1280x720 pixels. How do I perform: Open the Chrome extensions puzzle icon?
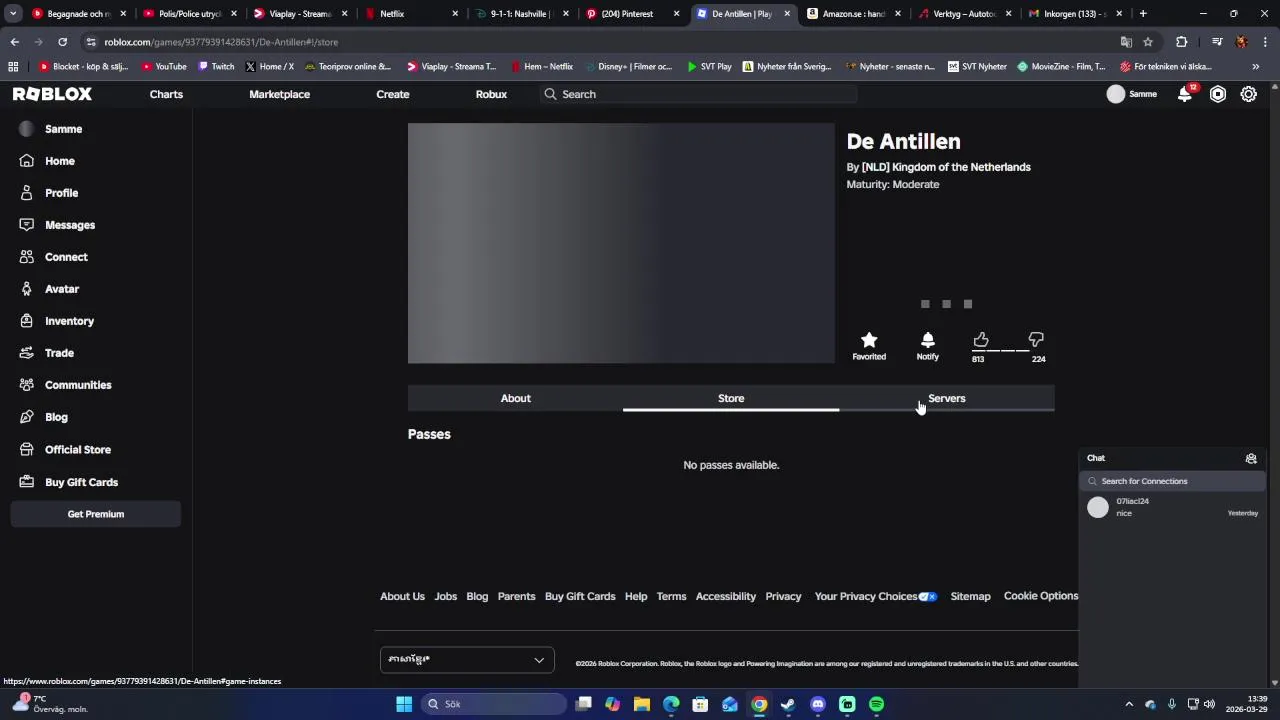pyautogui.click(x=1182, y=42)
